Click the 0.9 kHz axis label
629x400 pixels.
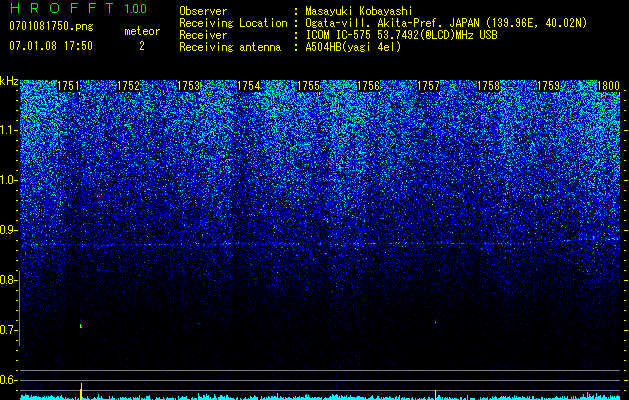[x=9, y=230]
